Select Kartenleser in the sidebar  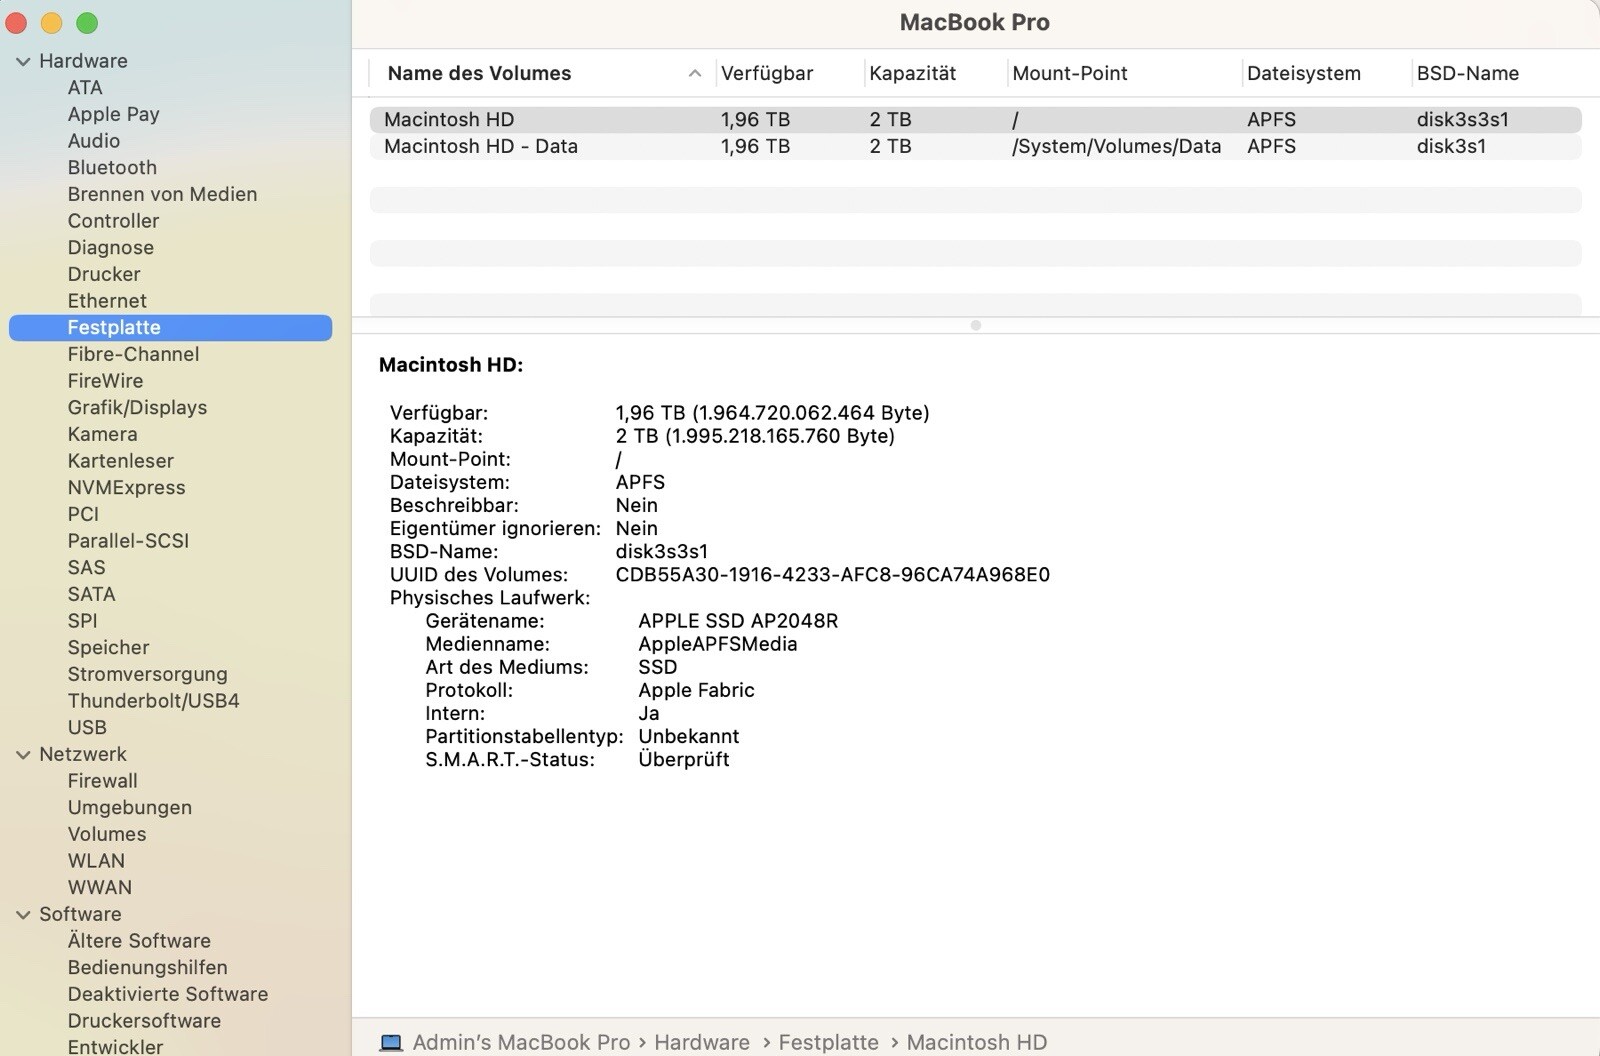pyautogui.click(x=121, y=461)
